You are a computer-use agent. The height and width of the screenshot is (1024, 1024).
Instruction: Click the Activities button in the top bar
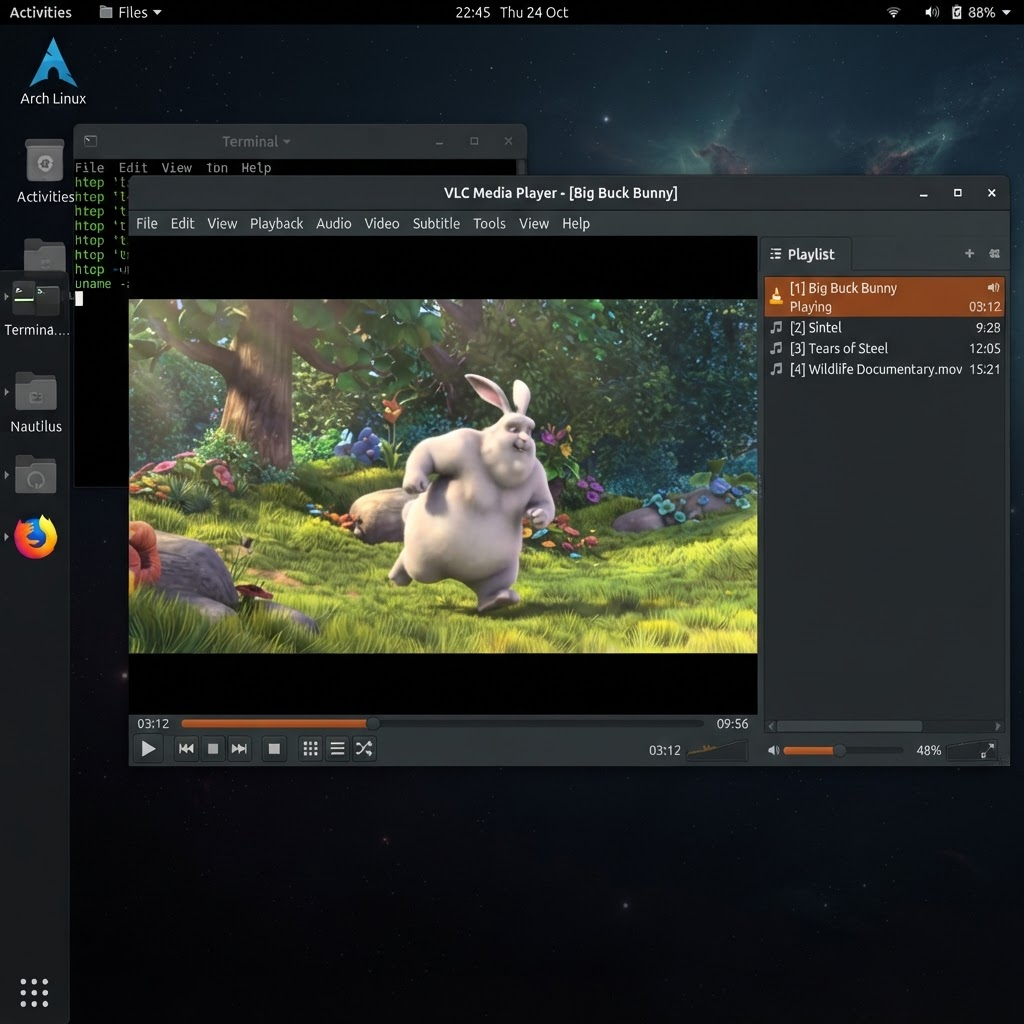(x=40, y=12)
